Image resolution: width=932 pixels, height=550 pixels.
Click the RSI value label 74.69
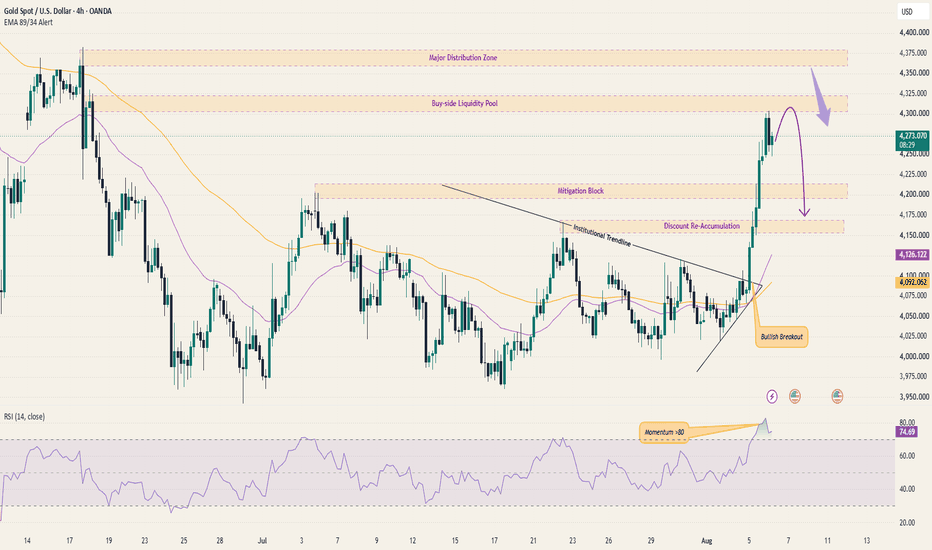[x=906, y=432]
